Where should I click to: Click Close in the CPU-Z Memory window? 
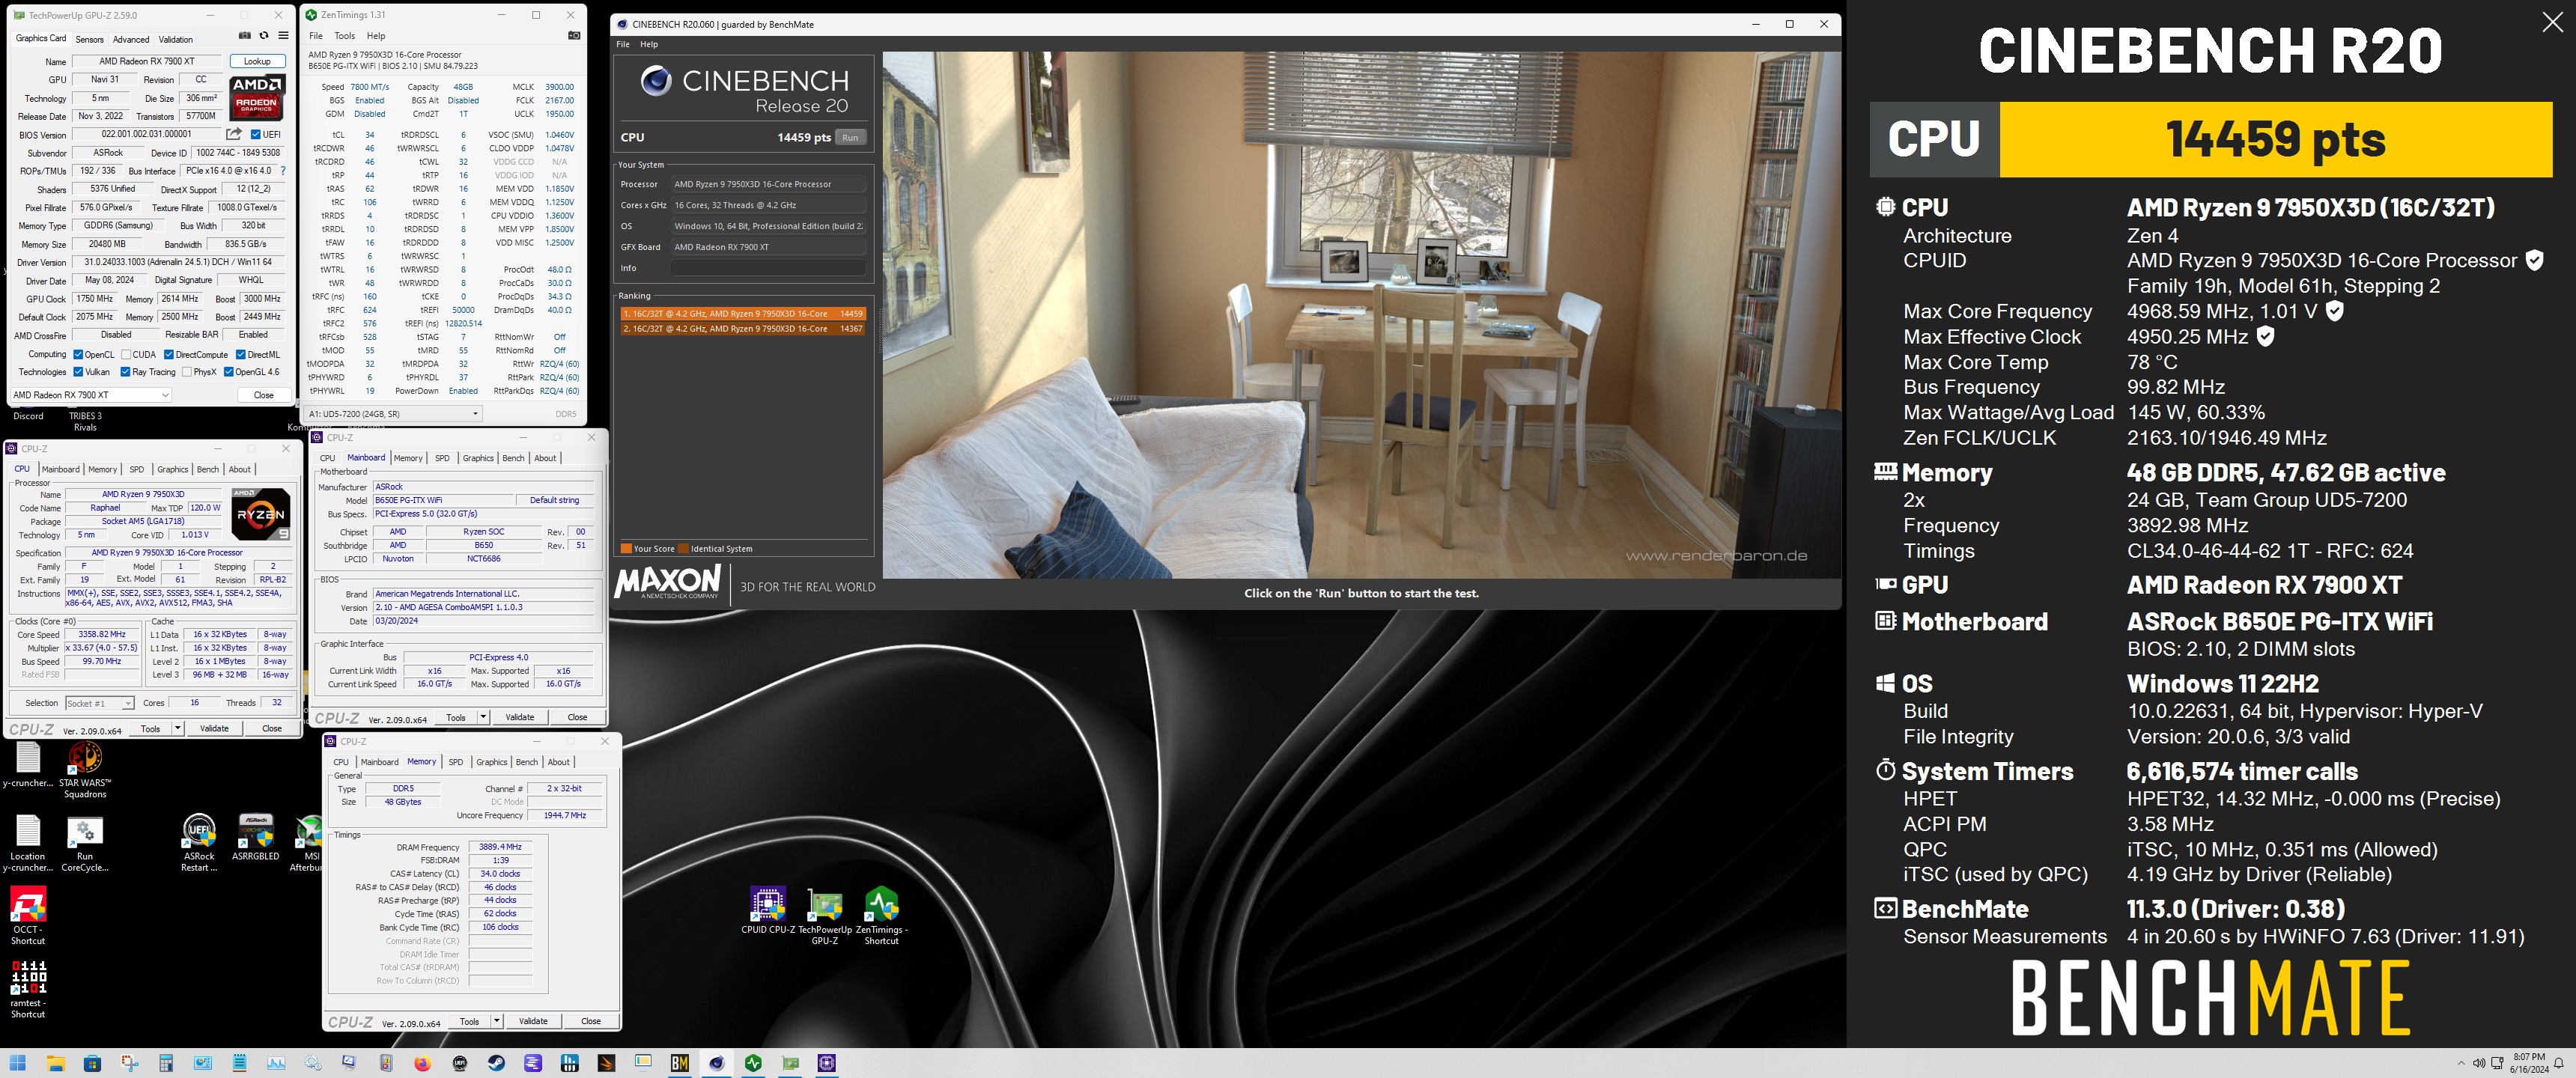pos(591,1021)
